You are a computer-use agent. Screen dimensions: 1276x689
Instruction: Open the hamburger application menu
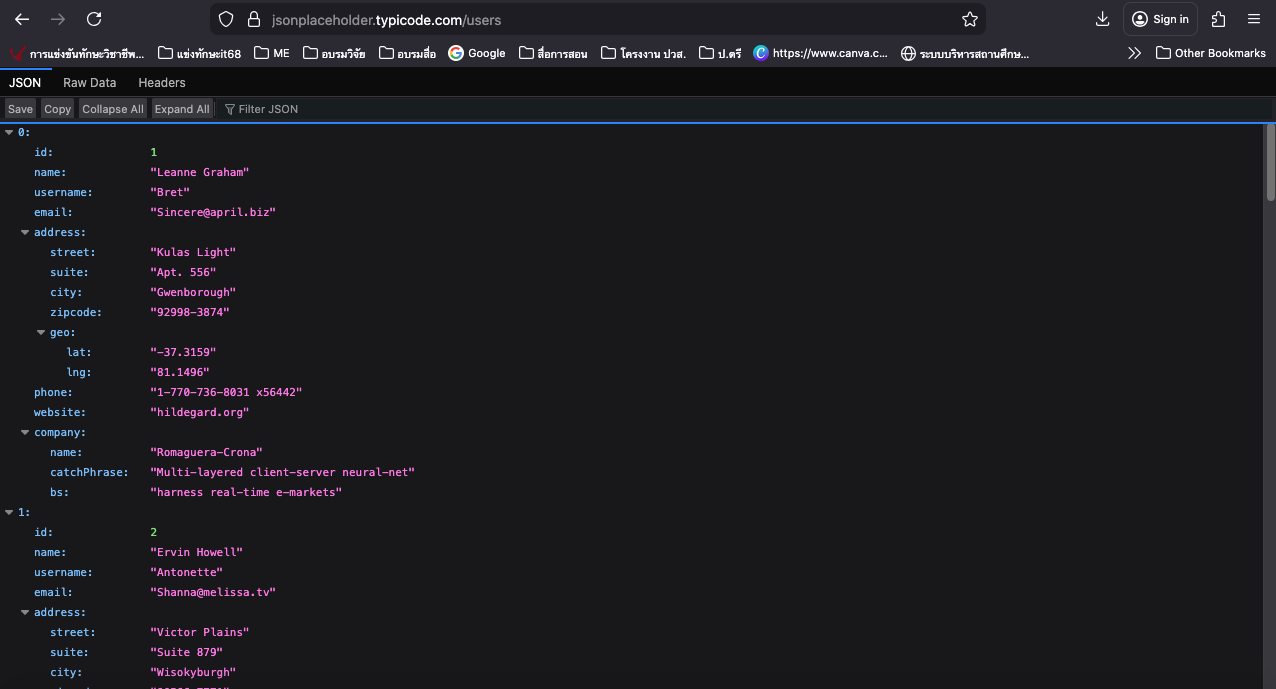[x=1254, y=19]
